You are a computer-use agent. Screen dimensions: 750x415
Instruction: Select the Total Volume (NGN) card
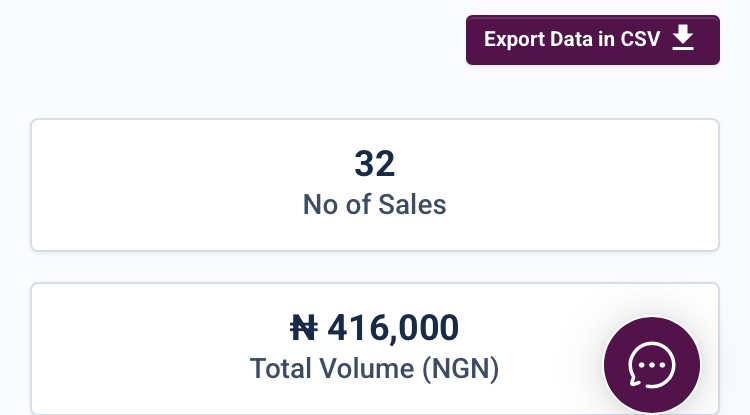click(x=375, y=349)
